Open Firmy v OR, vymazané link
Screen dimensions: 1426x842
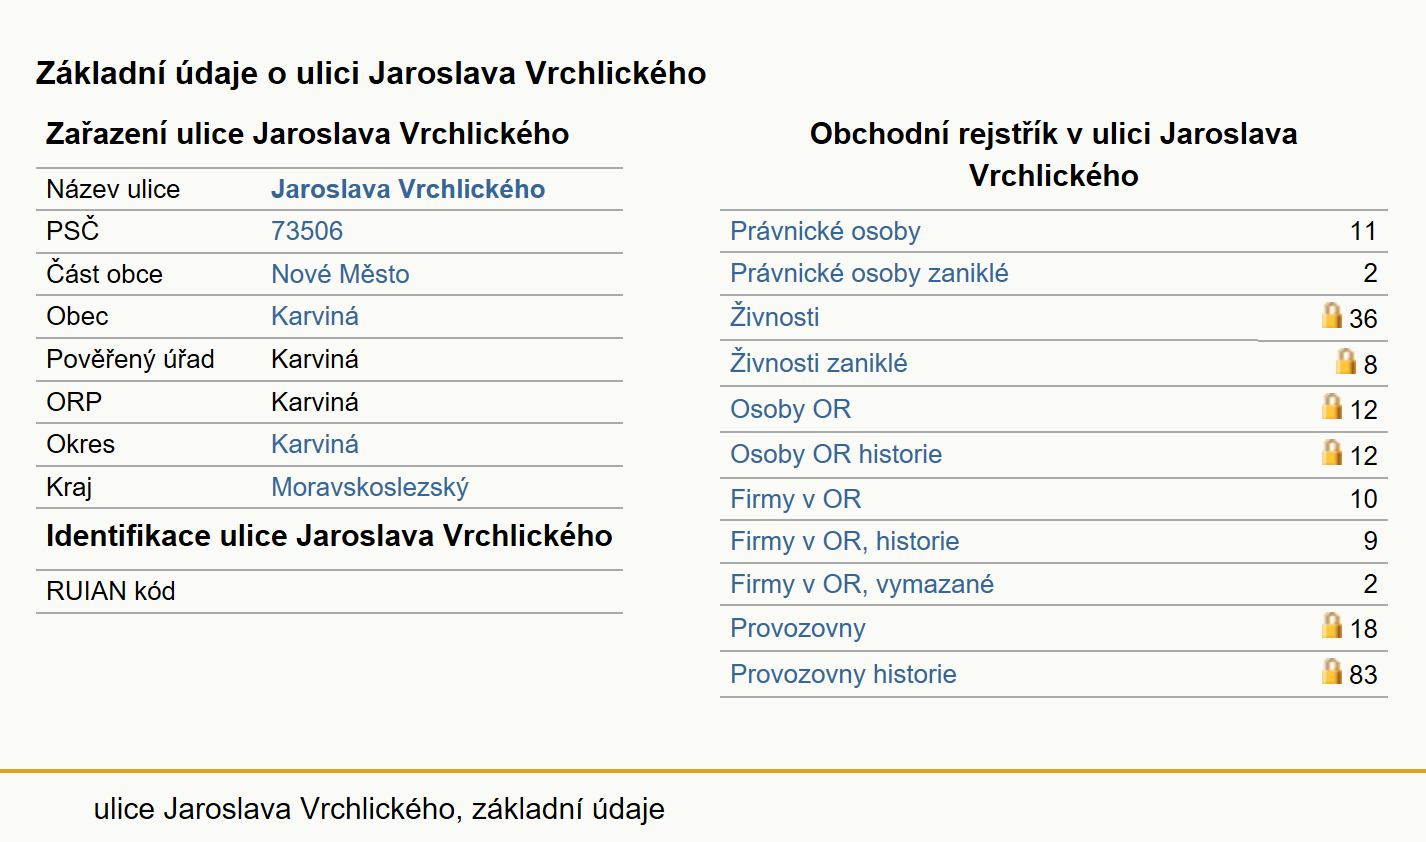coord(862,584)
